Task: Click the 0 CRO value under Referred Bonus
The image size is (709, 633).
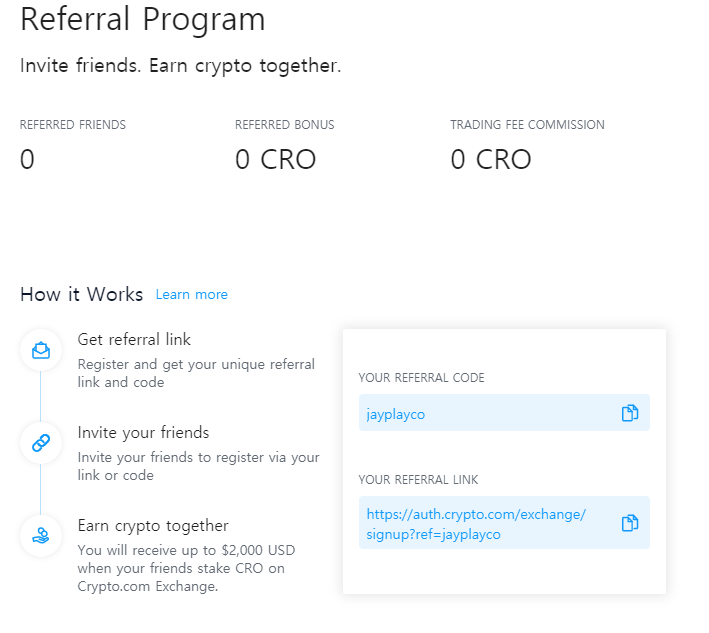Action: tap(275, 160)
